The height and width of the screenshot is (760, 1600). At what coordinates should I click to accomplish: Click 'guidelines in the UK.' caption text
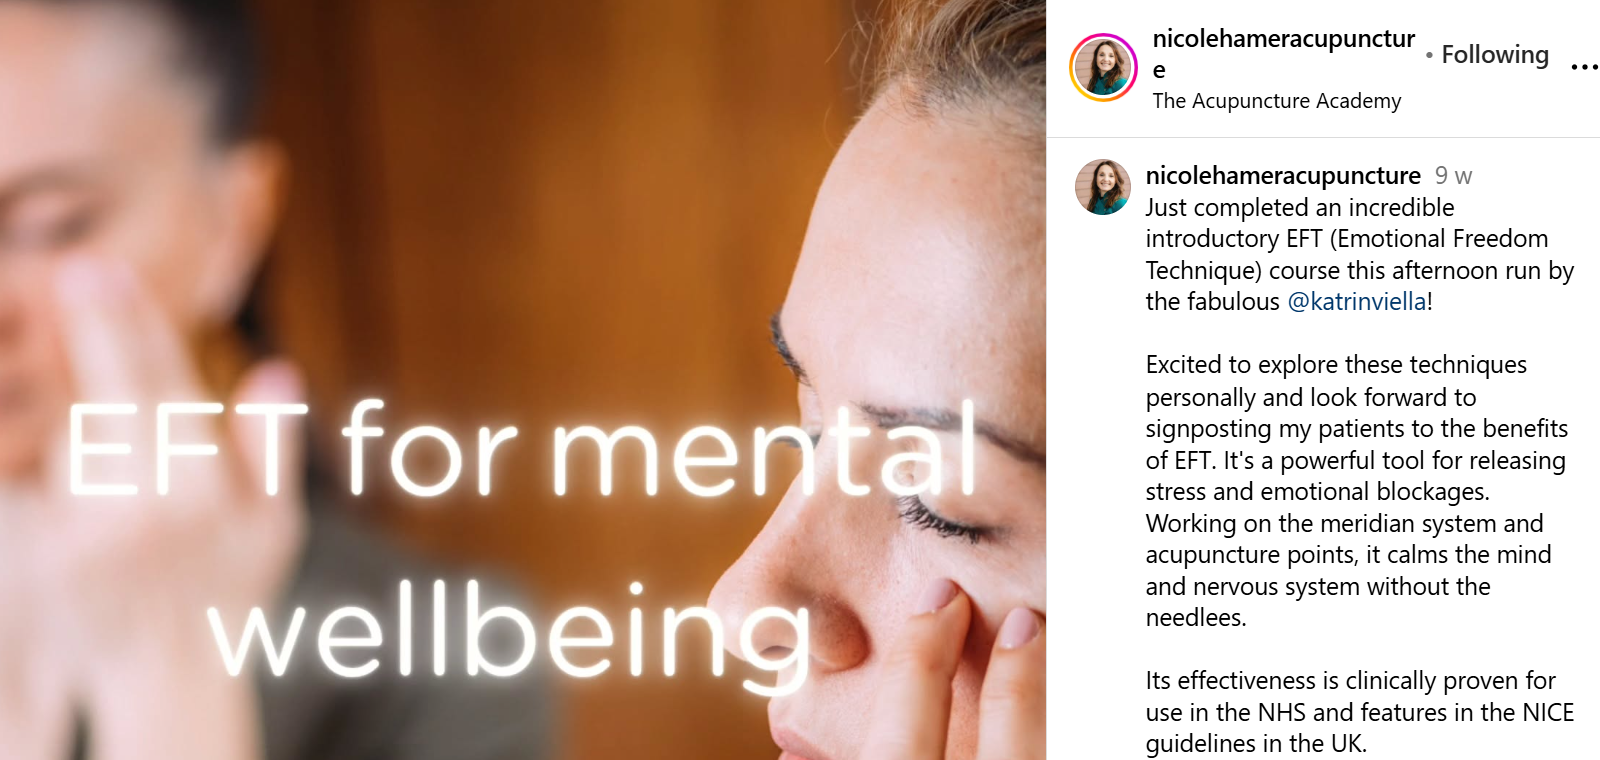click(1256, 744)
